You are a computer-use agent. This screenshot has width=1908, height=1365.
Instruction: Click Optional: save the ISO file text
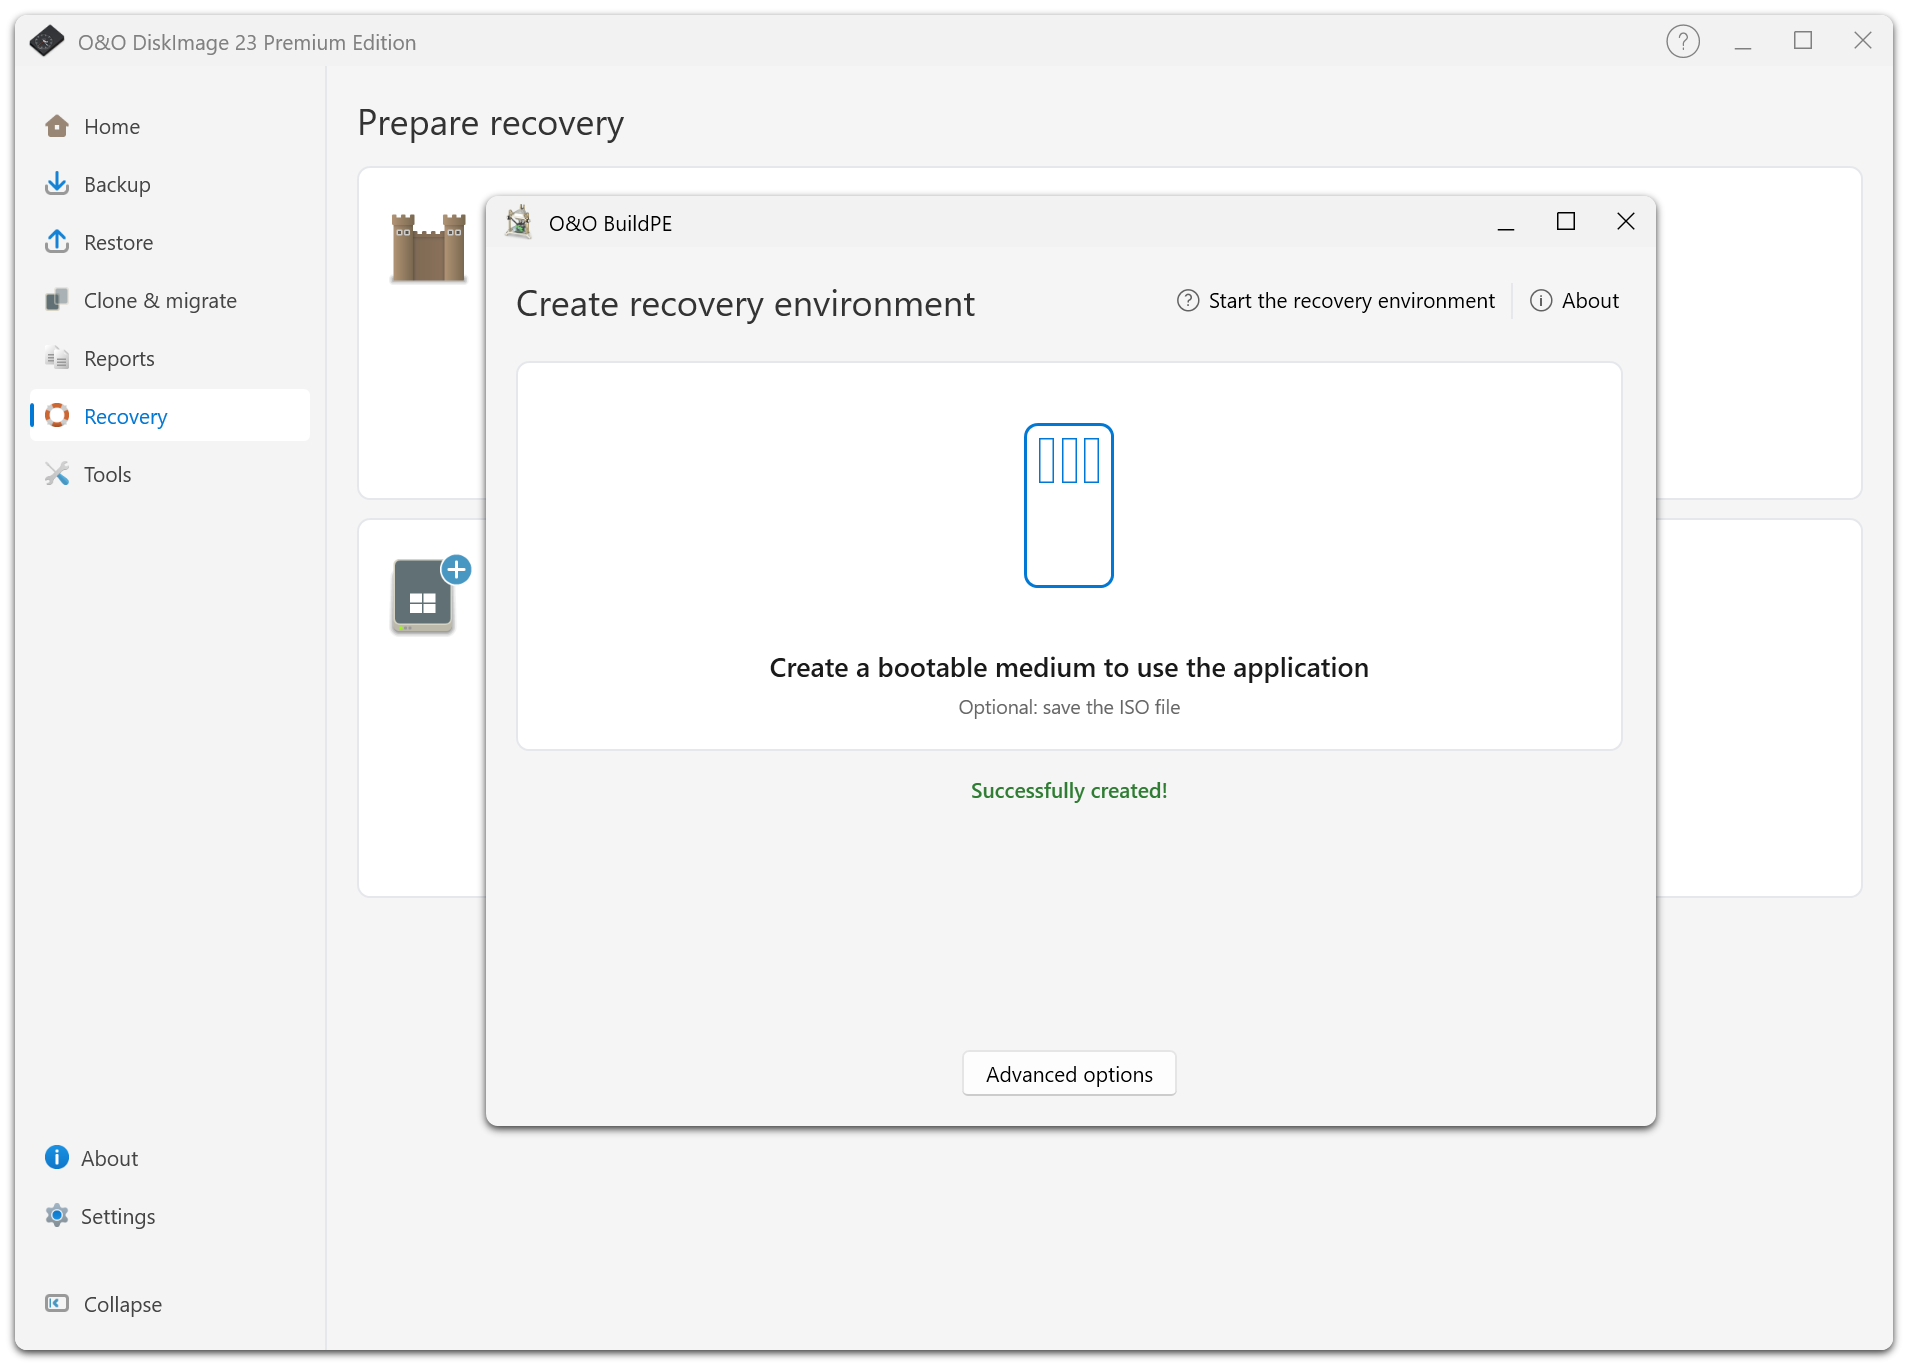click(1069, 708)
